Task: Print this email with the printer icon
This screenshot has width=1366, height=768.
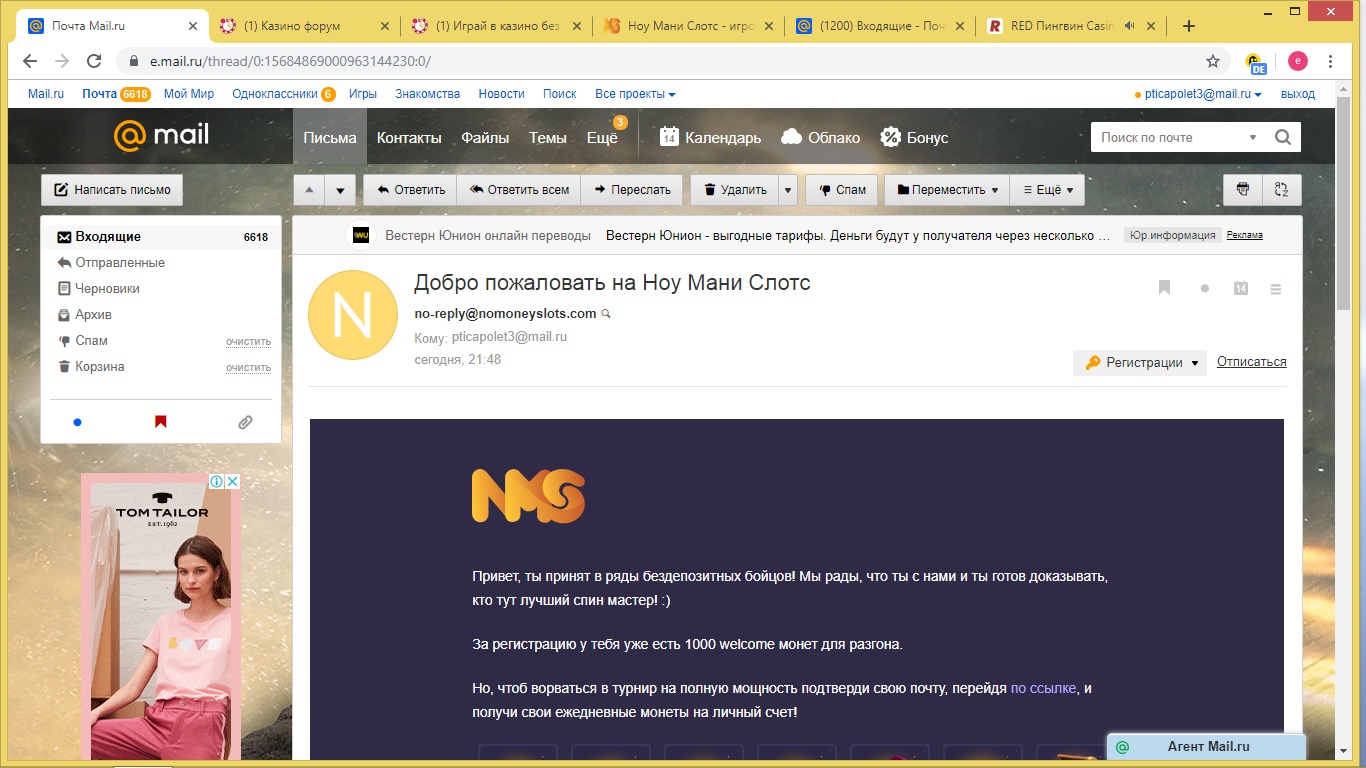Action: tap(1243, 189)
